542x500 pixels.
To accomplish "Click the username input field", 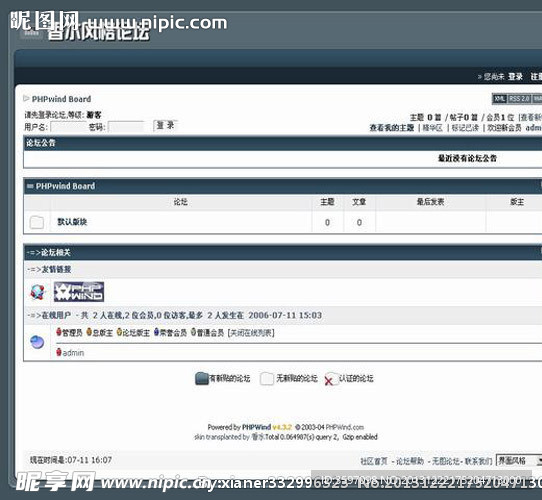I will click(x=69, y=127).
